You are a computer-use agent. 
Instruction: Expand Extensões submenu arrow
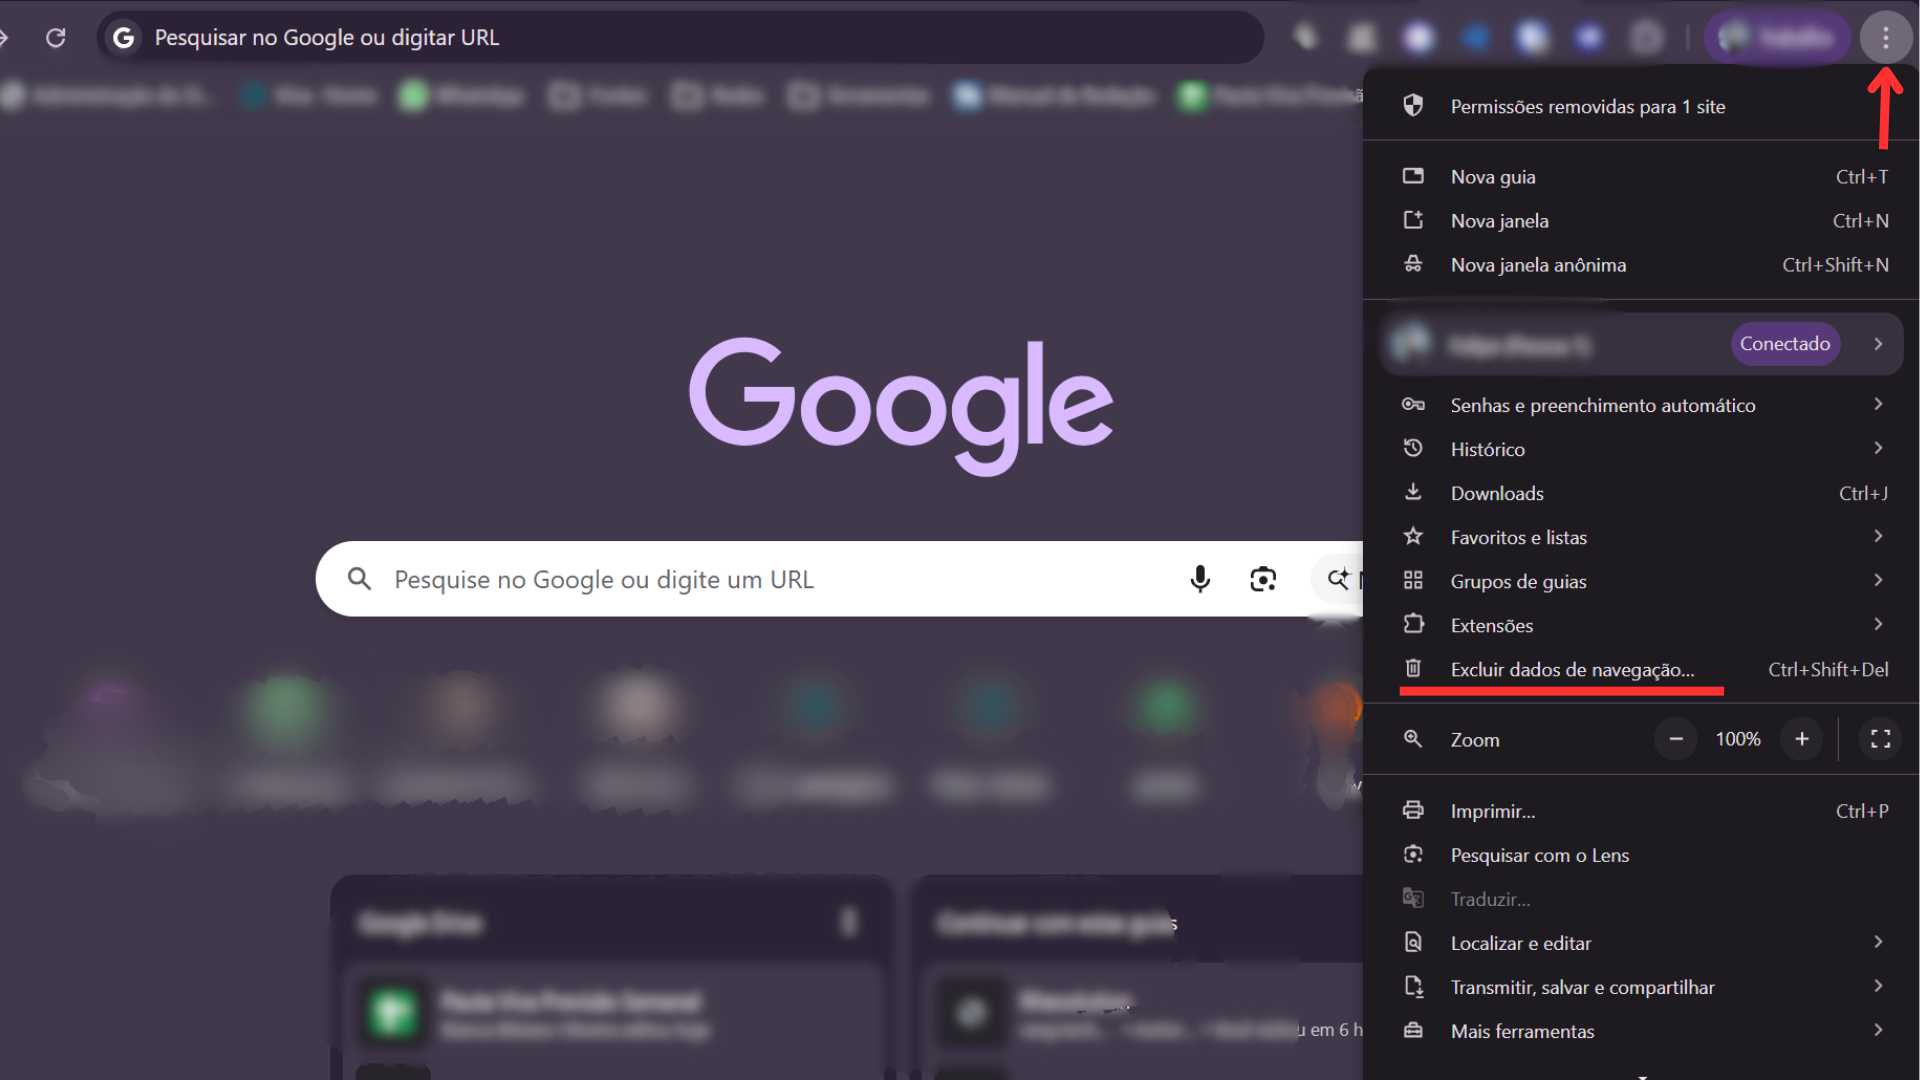pyautogui.click(x=1878, y=624)
